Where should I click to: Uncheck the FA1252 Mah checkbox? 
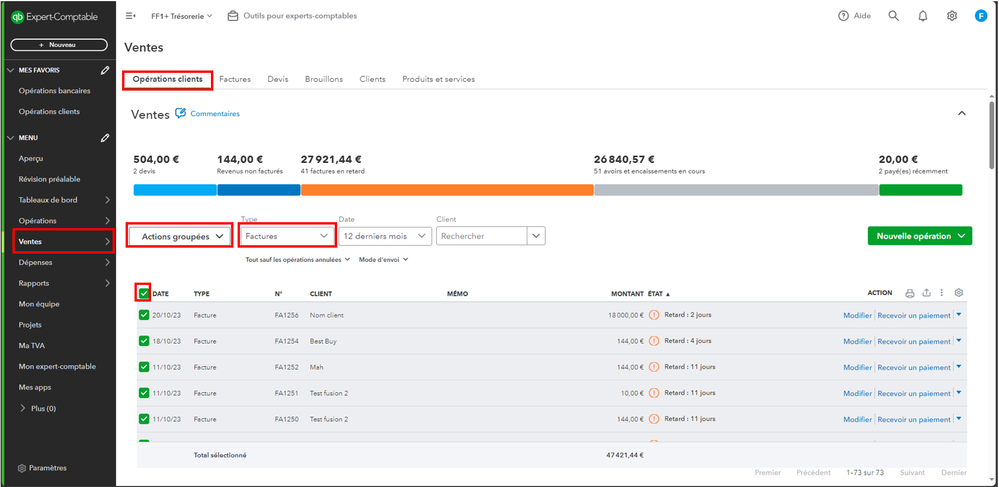143,367
